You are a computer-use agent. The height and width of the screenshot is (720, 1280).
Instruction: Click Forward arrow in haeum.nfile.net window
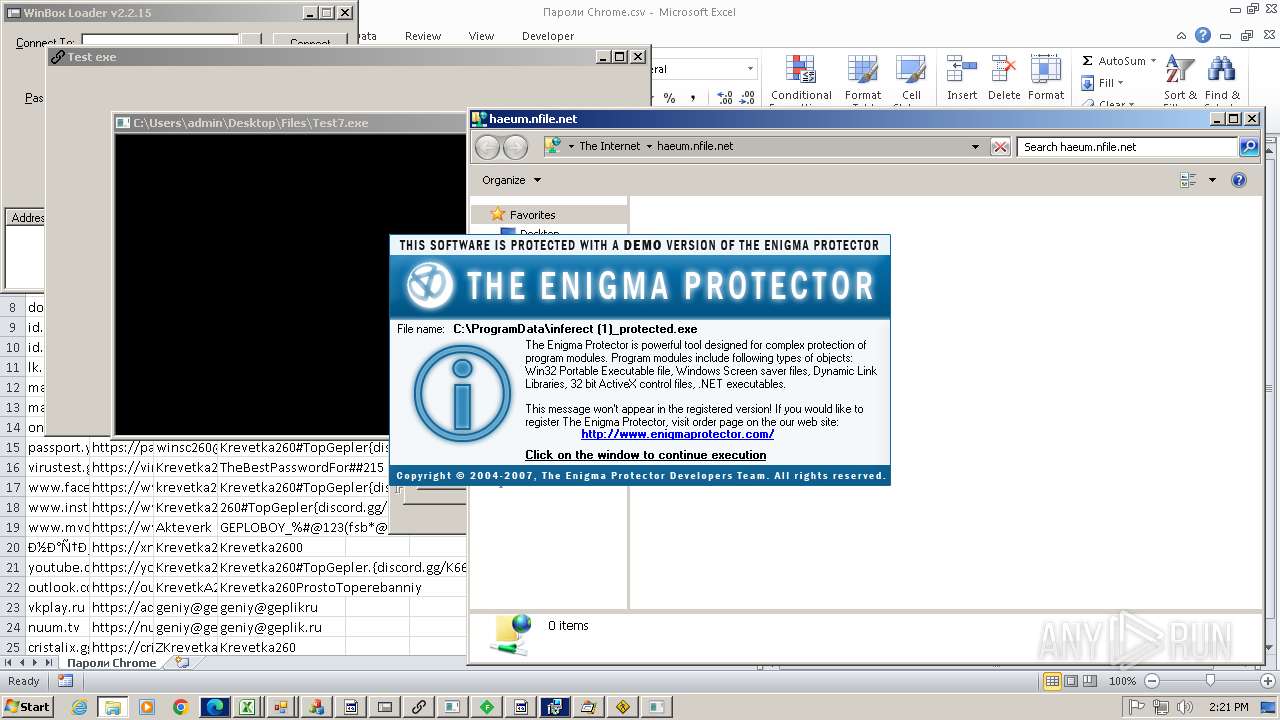515,147
